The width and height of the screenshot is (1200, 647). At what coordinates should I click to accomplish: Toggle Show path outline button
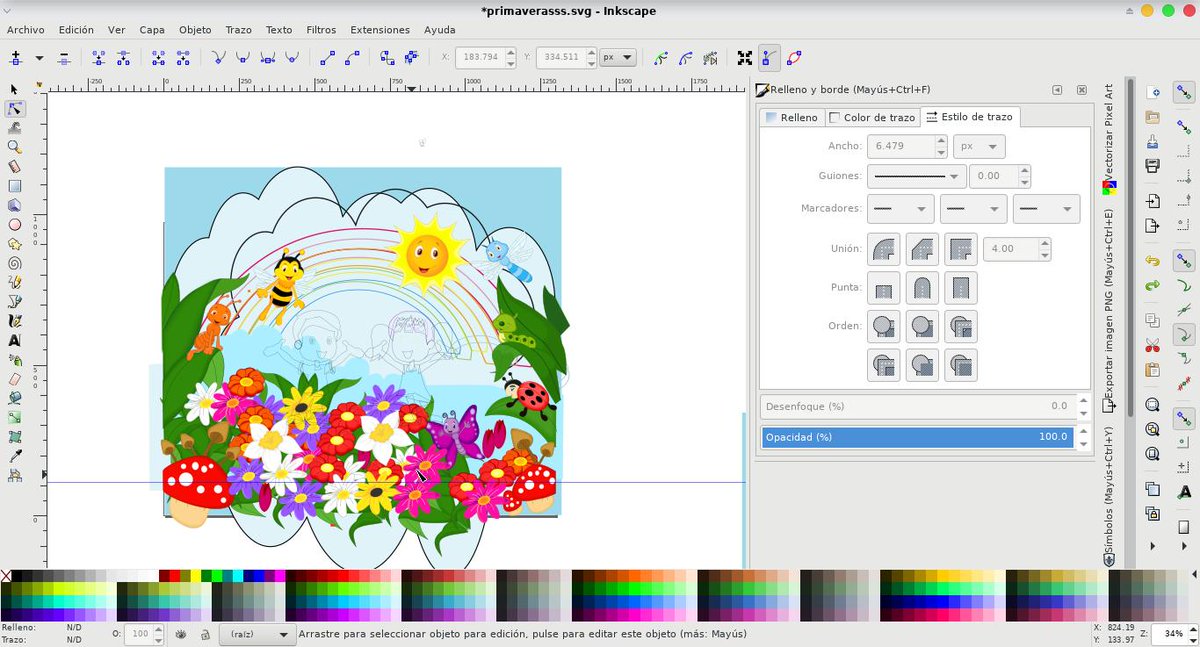click(x=794, y=57)
